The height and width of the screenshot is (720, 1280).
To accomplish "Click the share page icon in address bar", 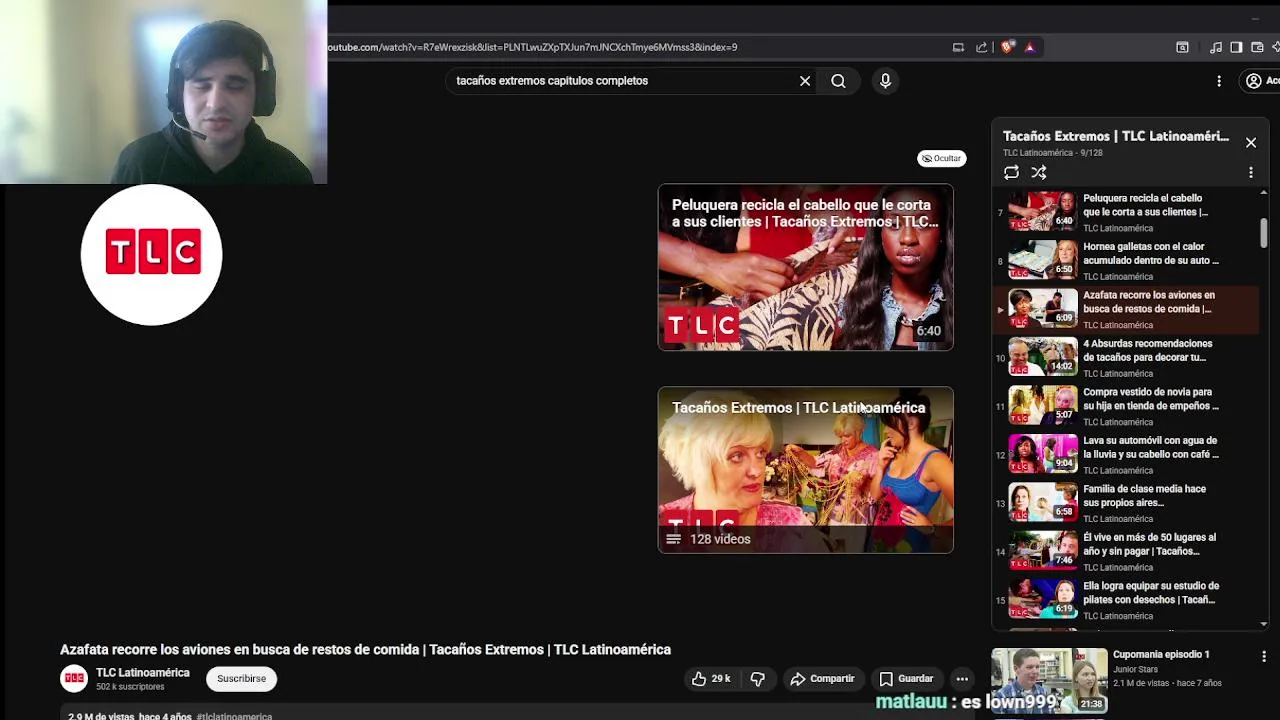I will pyautogui.click(x=981, y=47).
